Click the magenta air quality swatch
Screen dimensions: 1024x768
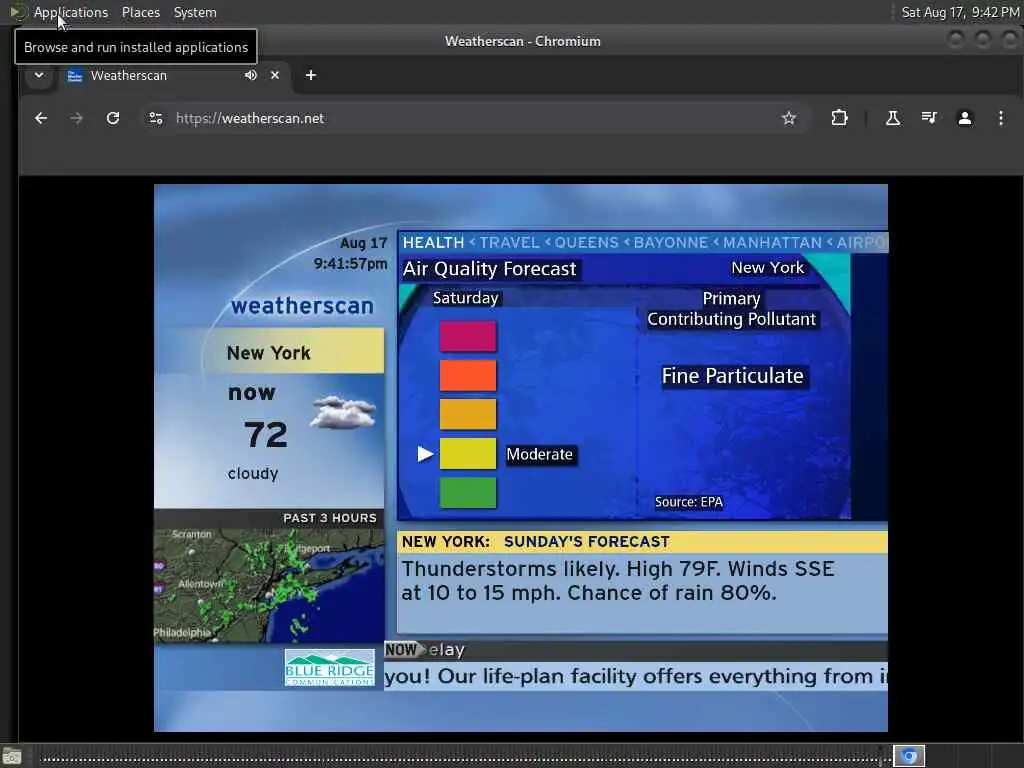(x=468, y=336)
